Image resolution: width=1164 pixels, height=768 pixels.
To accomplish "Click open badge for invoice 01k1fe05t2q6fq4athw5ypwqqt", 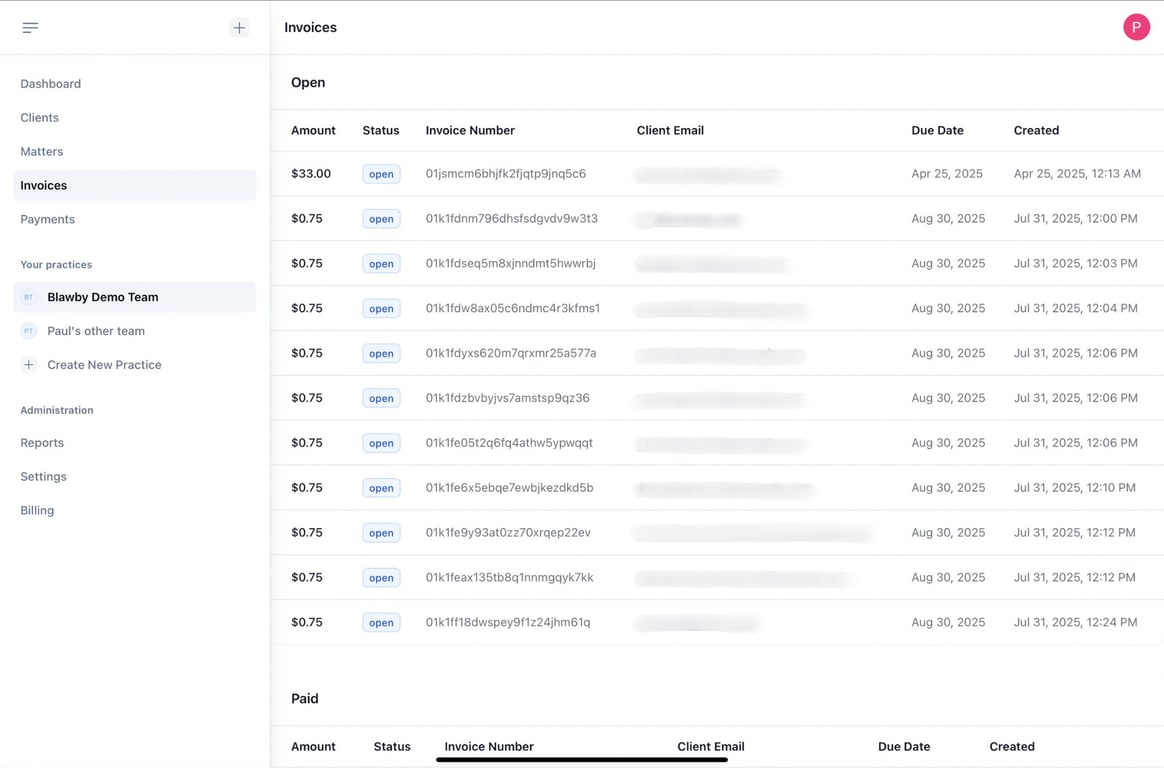I will [x=381, y=443].
